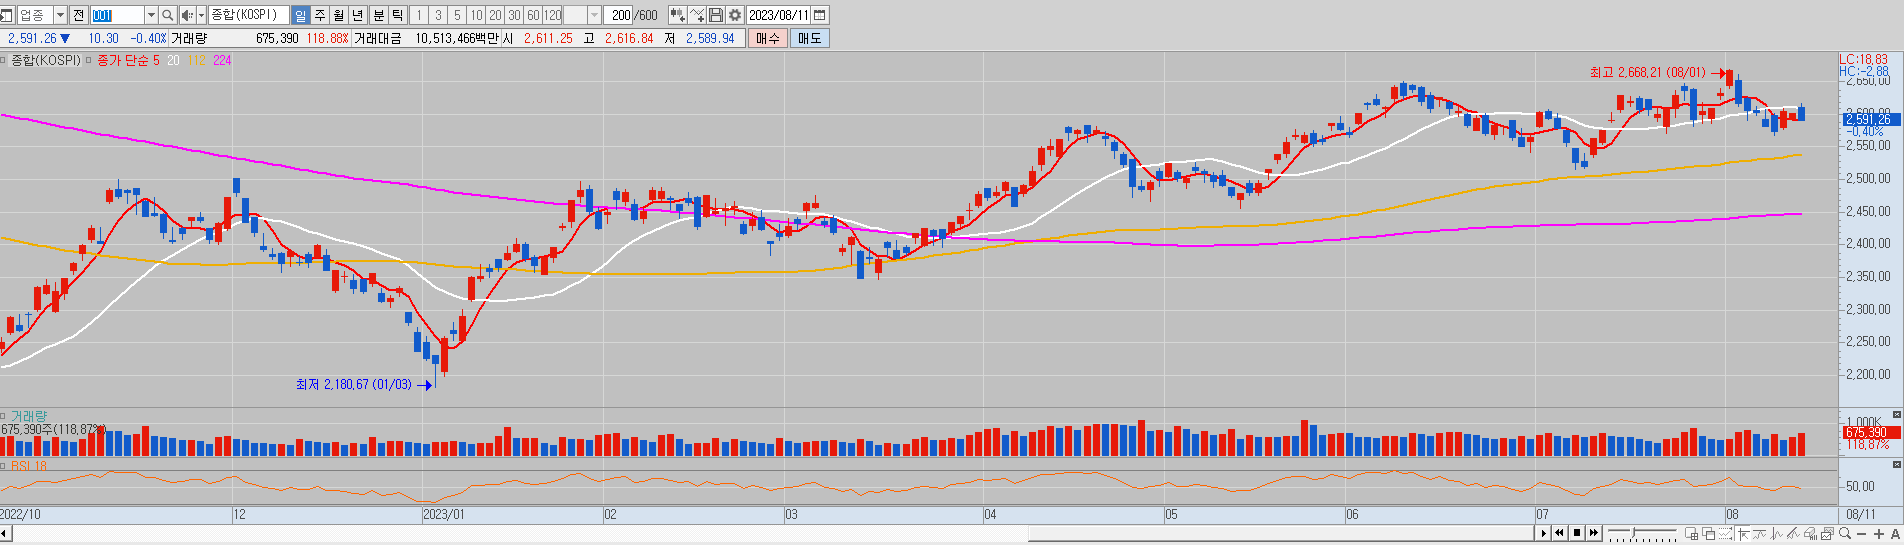Viewport: 1904px width, 545px height.
Task: Open chart settings gear icon
Action: [735, 15]
